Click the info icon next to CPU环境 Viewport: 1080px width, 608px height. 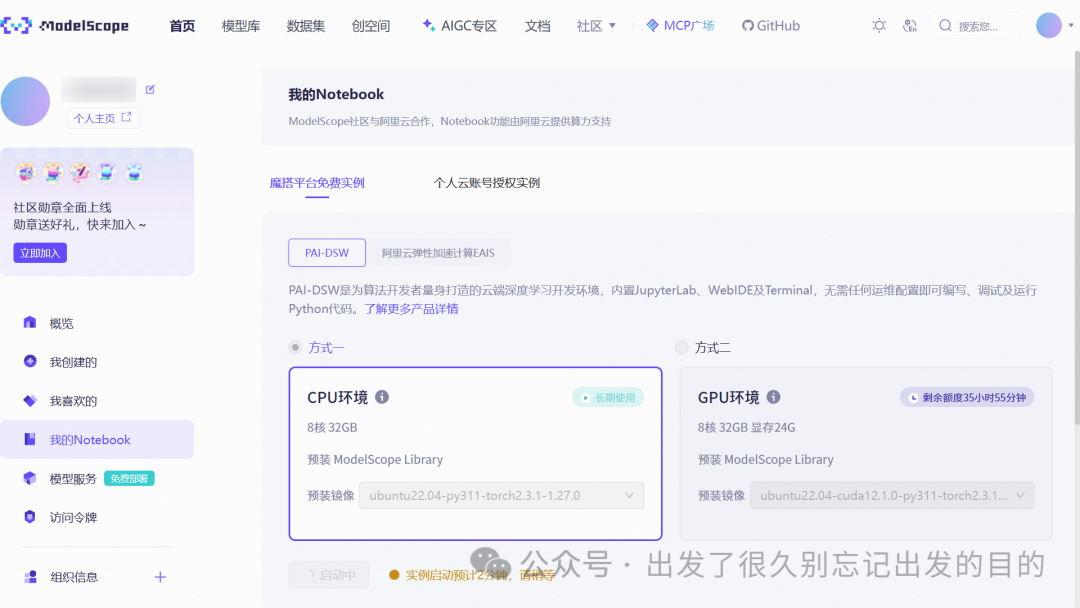tap(382, 397)
